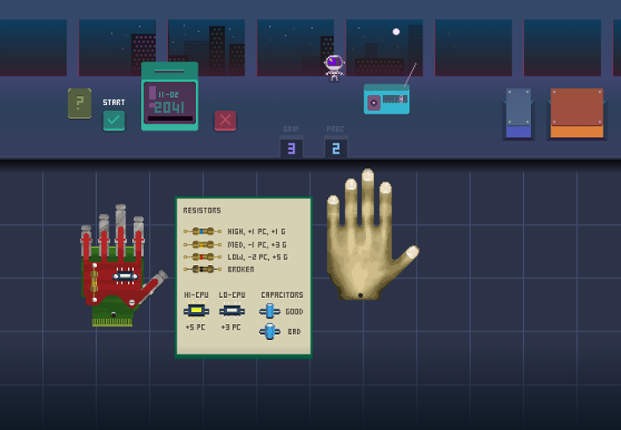Click the Good capacitor icon
Viewport: 621px width, 430px height.
(270, 311)
